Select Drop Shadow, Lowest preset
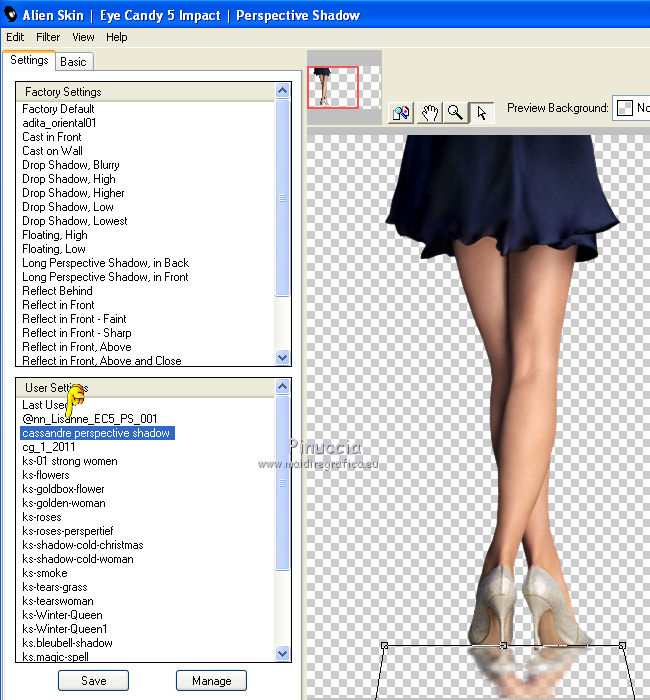This screenshot has height=700, width=650. [x=75, y=221]
